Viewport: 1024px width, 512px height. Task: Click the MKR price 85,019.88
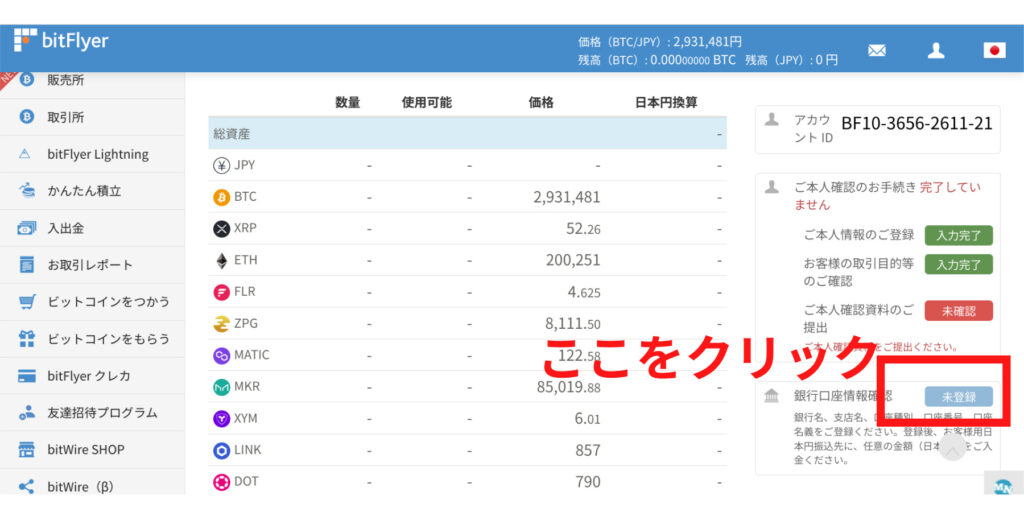tap(569, 387)
